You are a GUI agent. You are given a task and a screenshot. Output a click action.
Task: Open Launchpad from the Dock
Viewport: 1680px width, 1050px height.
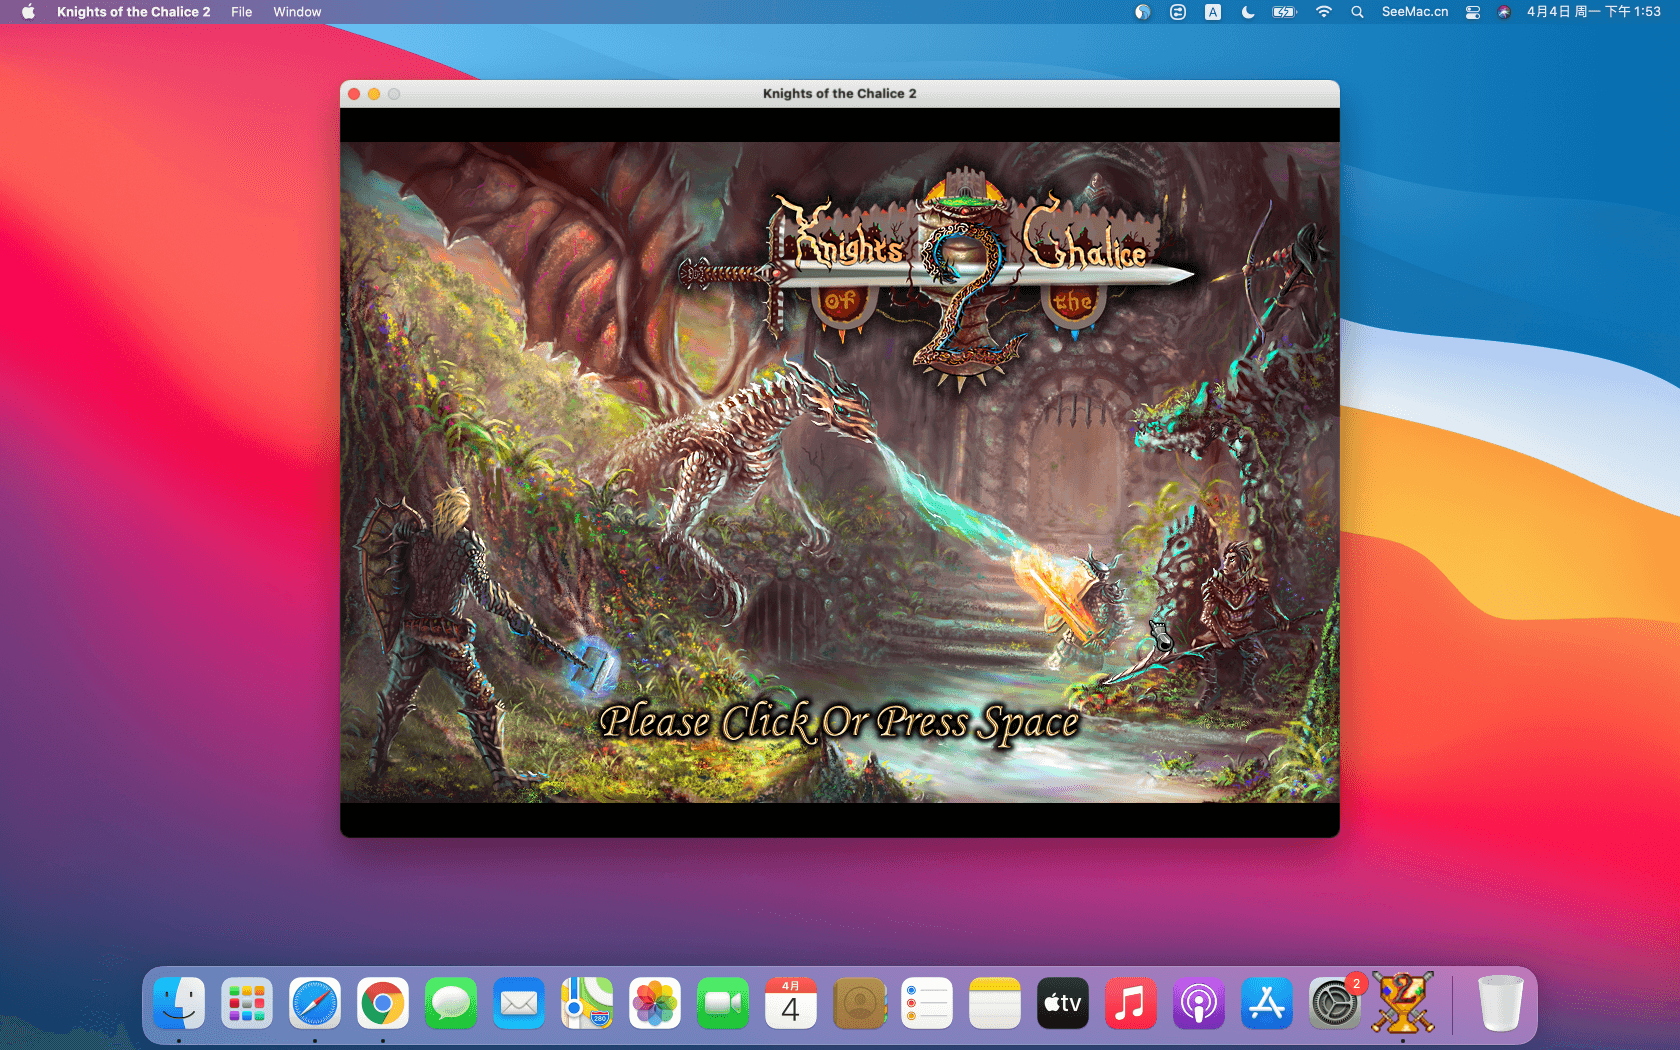coord(247,1003)
